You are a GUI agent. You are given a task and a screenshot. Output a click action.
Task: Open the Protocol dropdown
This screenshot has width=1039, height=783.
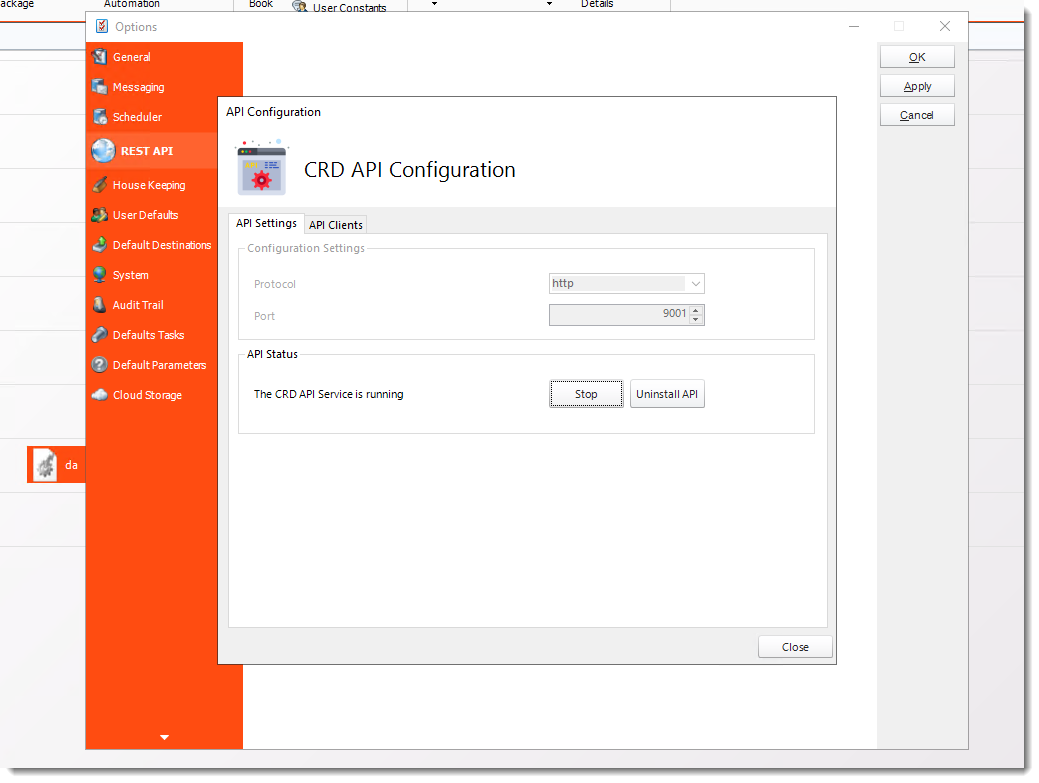click(696, 283)
